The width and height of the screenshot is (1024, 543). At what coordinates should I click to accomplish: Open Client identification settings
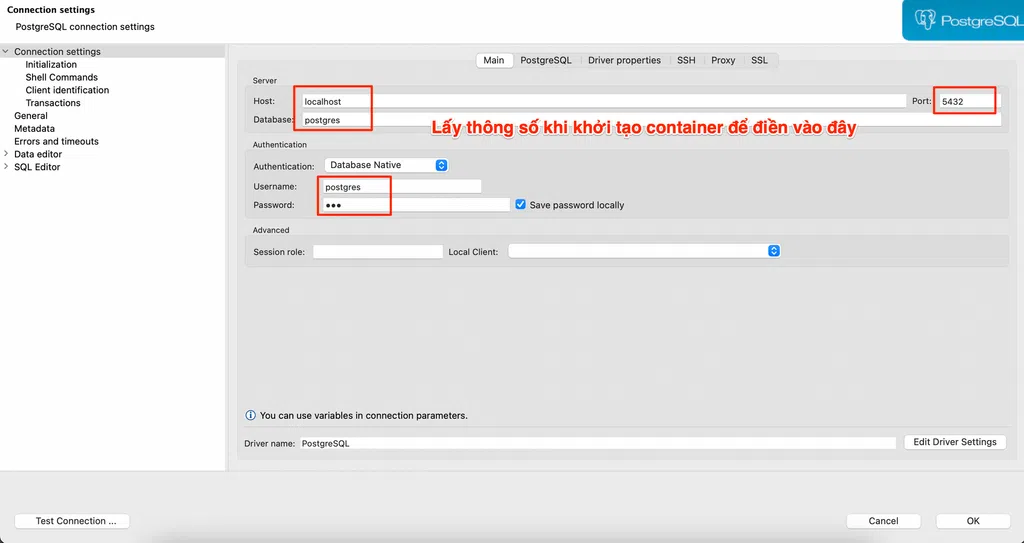point(67,90)
